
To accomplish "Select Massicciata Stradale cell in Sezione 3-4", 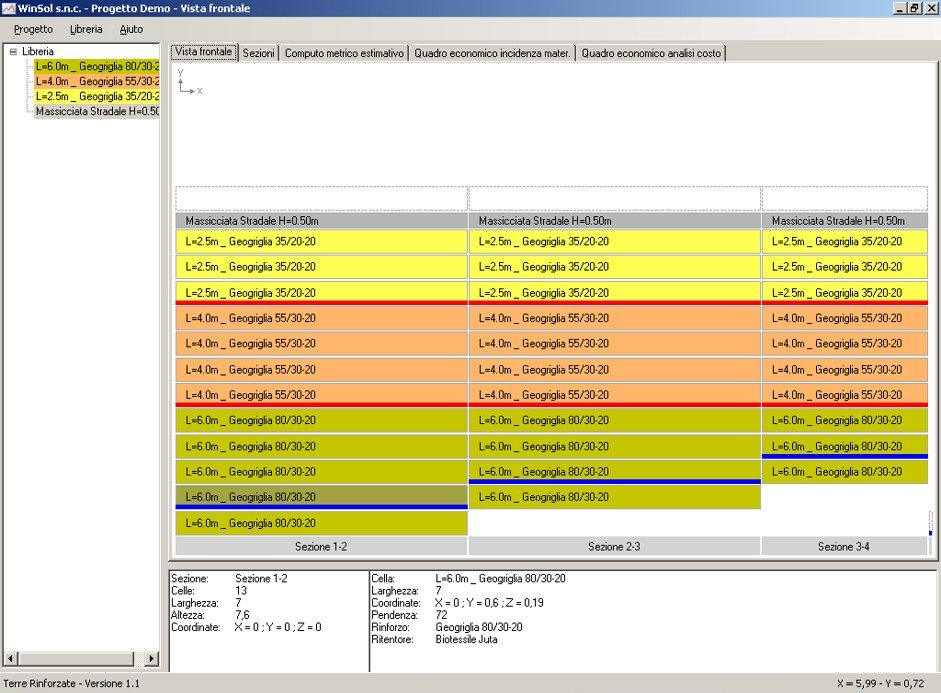I will coord(844,221).
